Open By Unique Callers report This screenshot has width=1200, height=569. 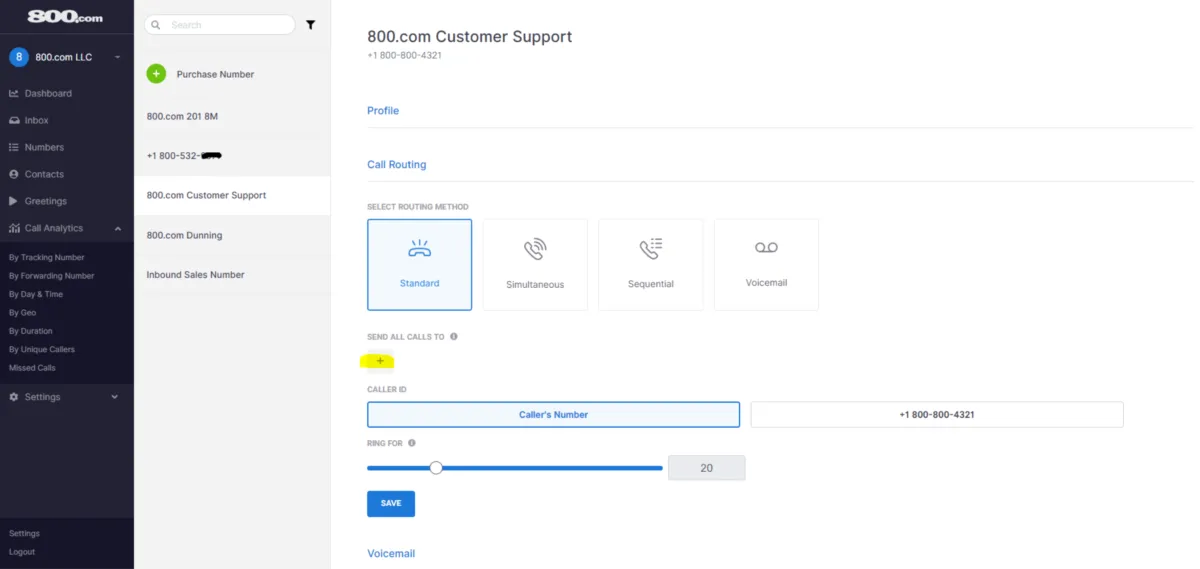pyautogui.click(x=42, y=349)
